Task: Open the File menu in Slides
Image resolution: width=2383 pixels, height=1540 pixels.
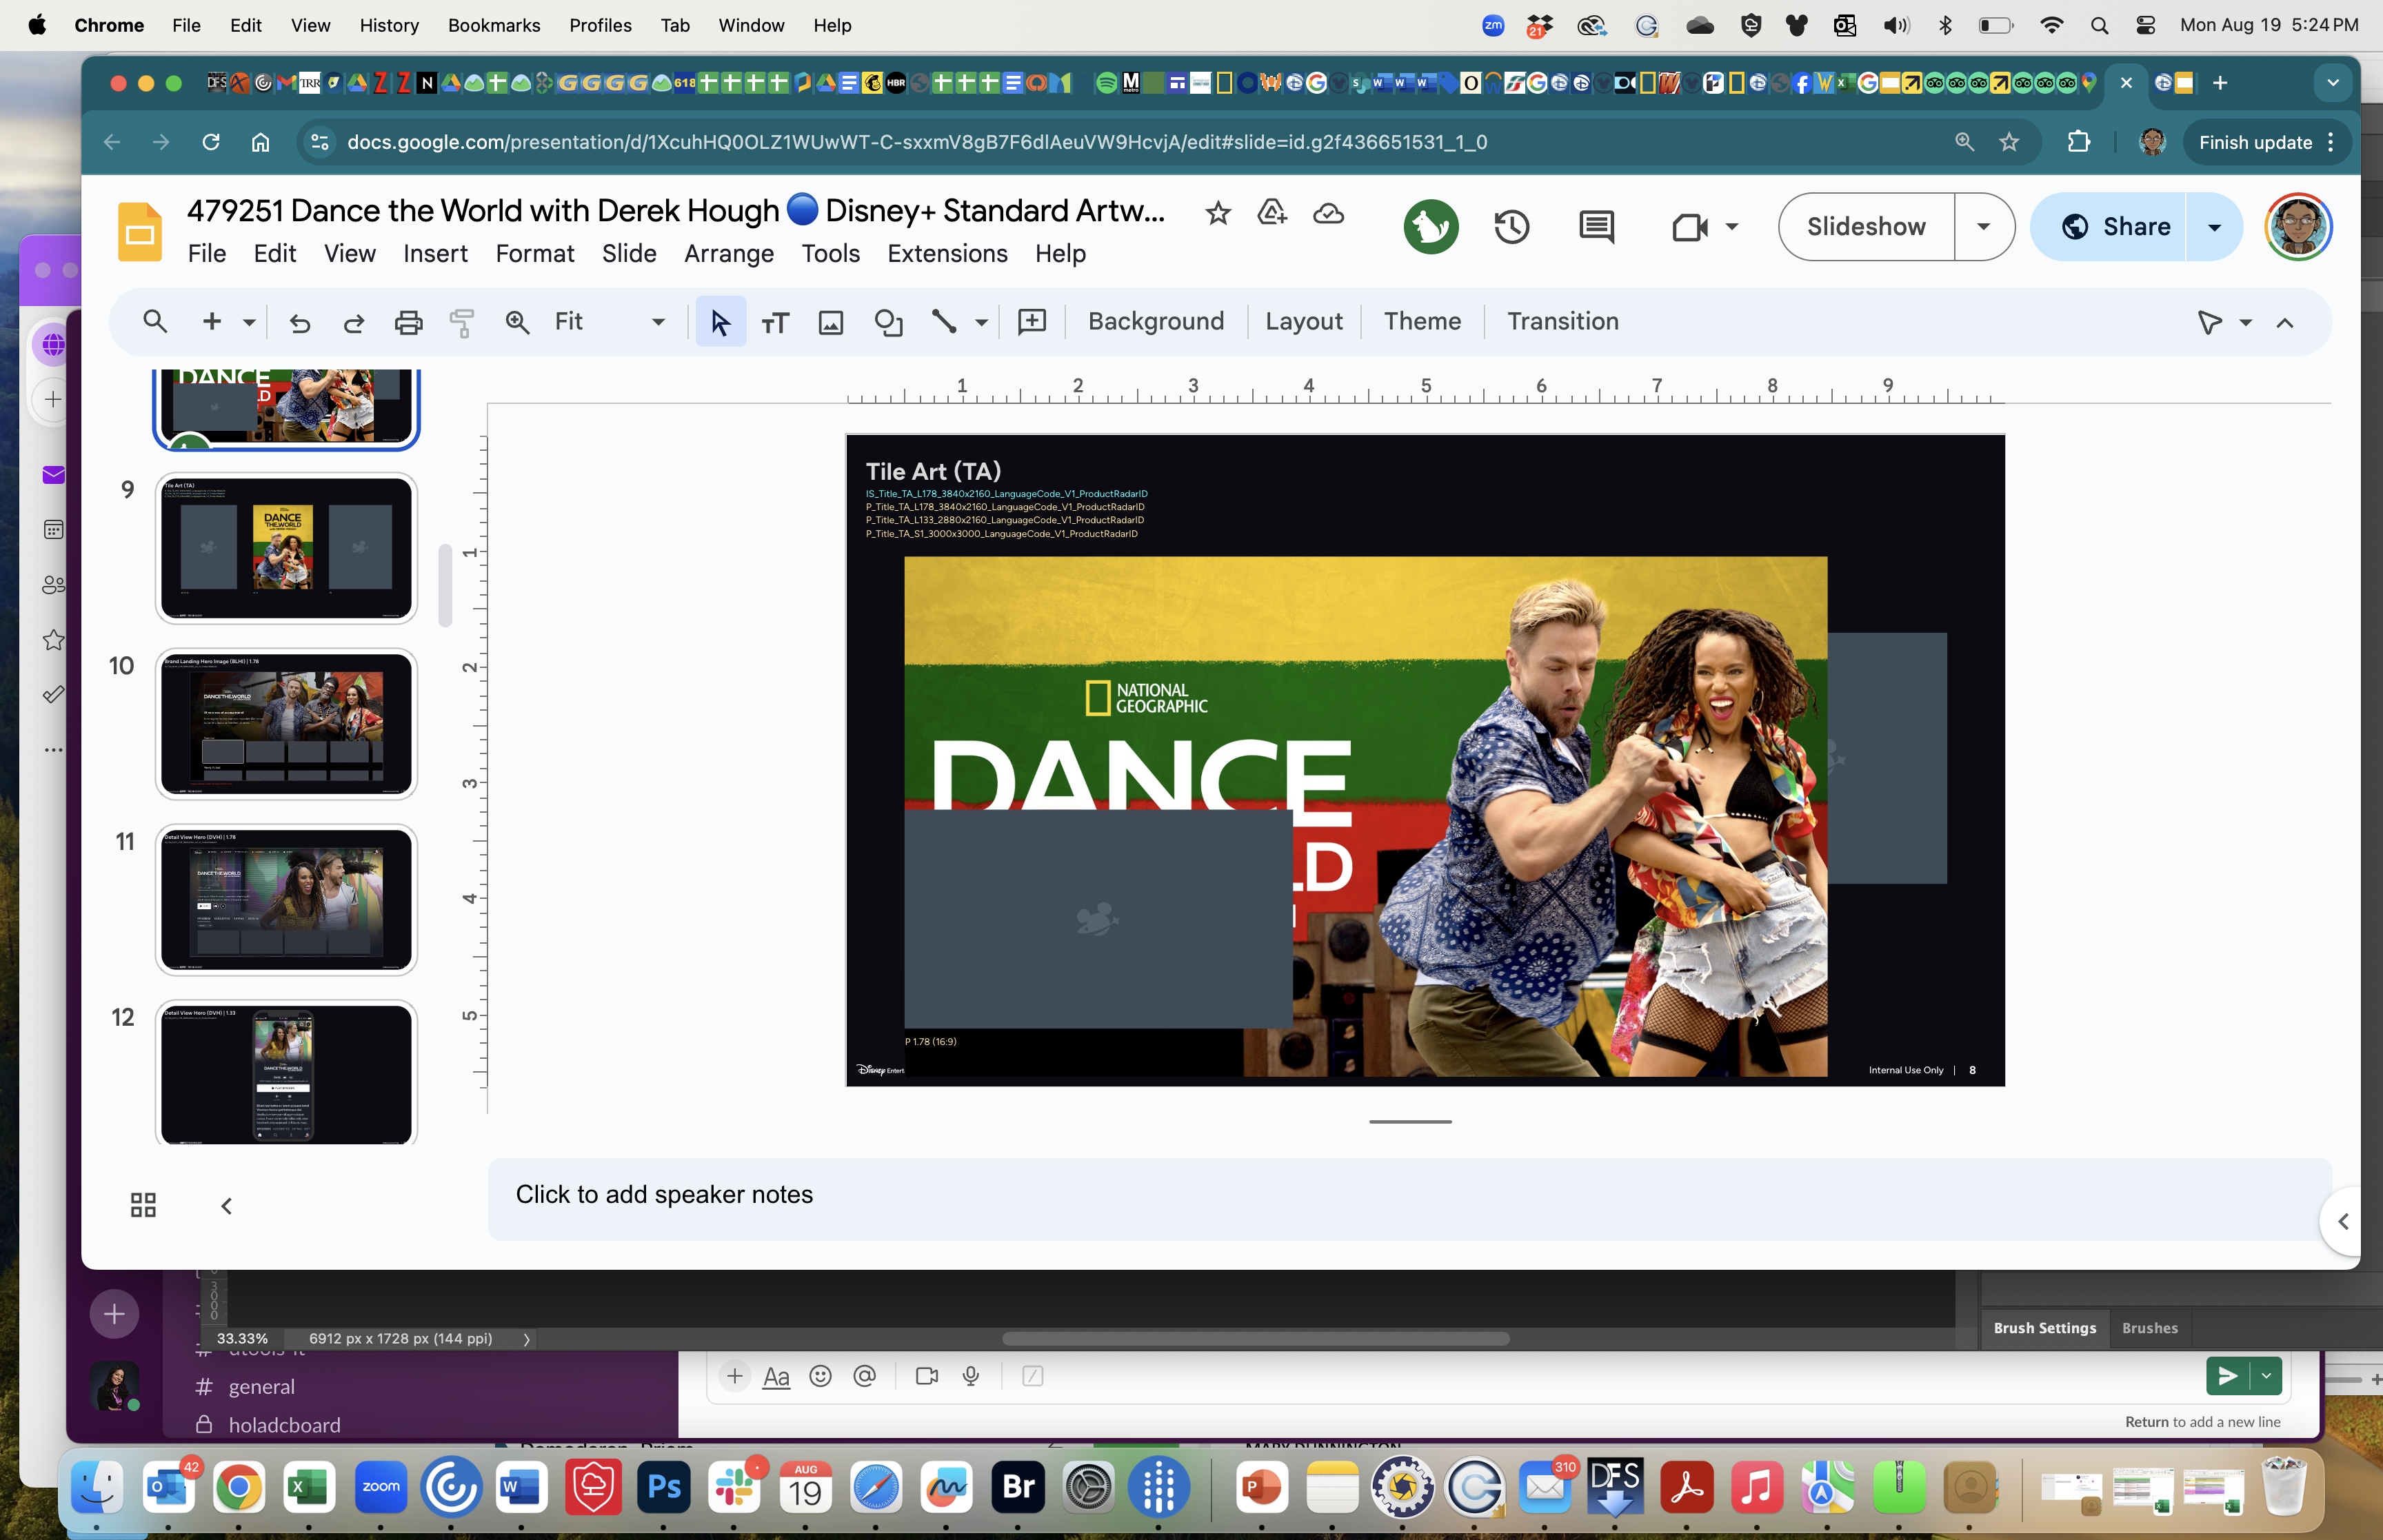Action: [207, 254]
